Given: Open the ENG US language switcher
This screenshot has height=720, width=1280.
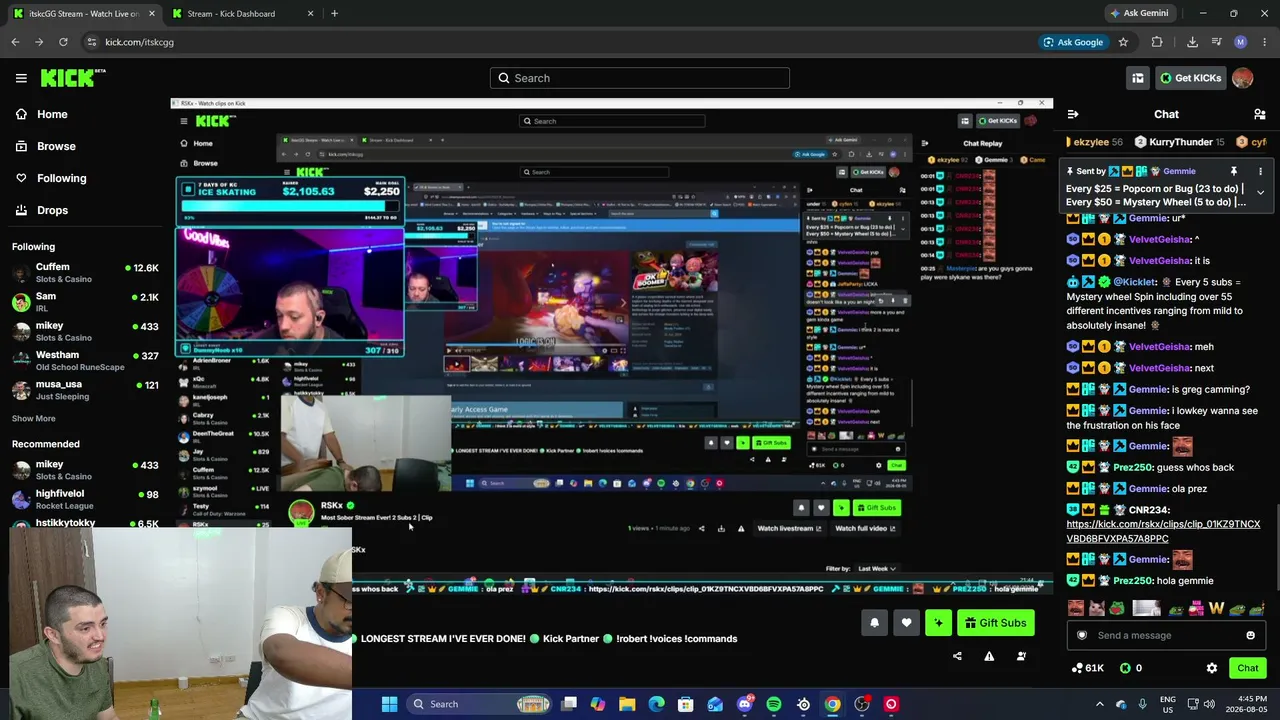Looking at the screenshot, I should click(1168, 704).
